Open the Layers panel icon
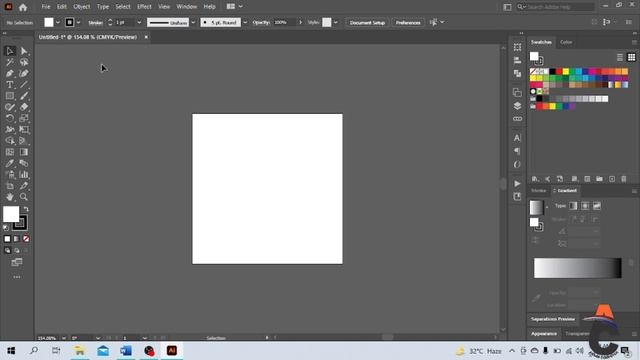640x360 pixels. coord(517,106)
